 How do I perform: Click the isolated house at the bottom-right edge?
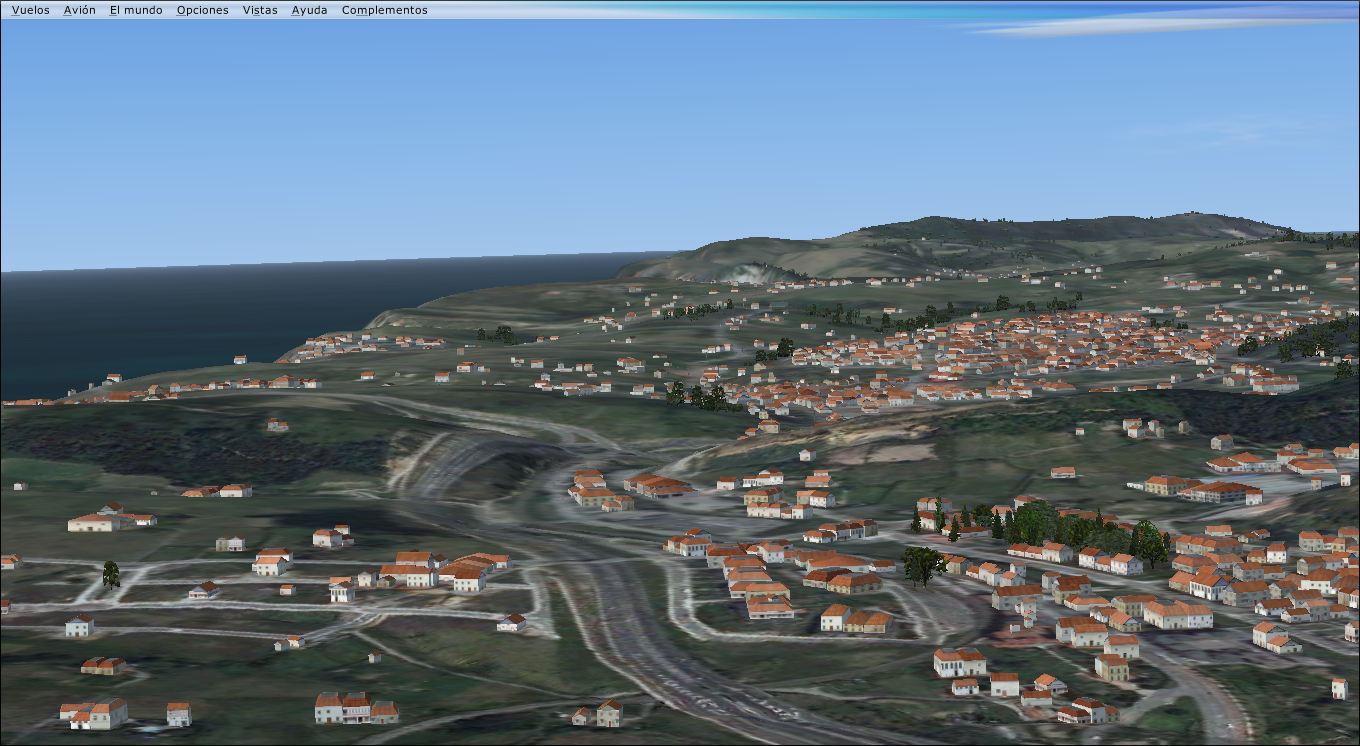[x=1339, y=688]
